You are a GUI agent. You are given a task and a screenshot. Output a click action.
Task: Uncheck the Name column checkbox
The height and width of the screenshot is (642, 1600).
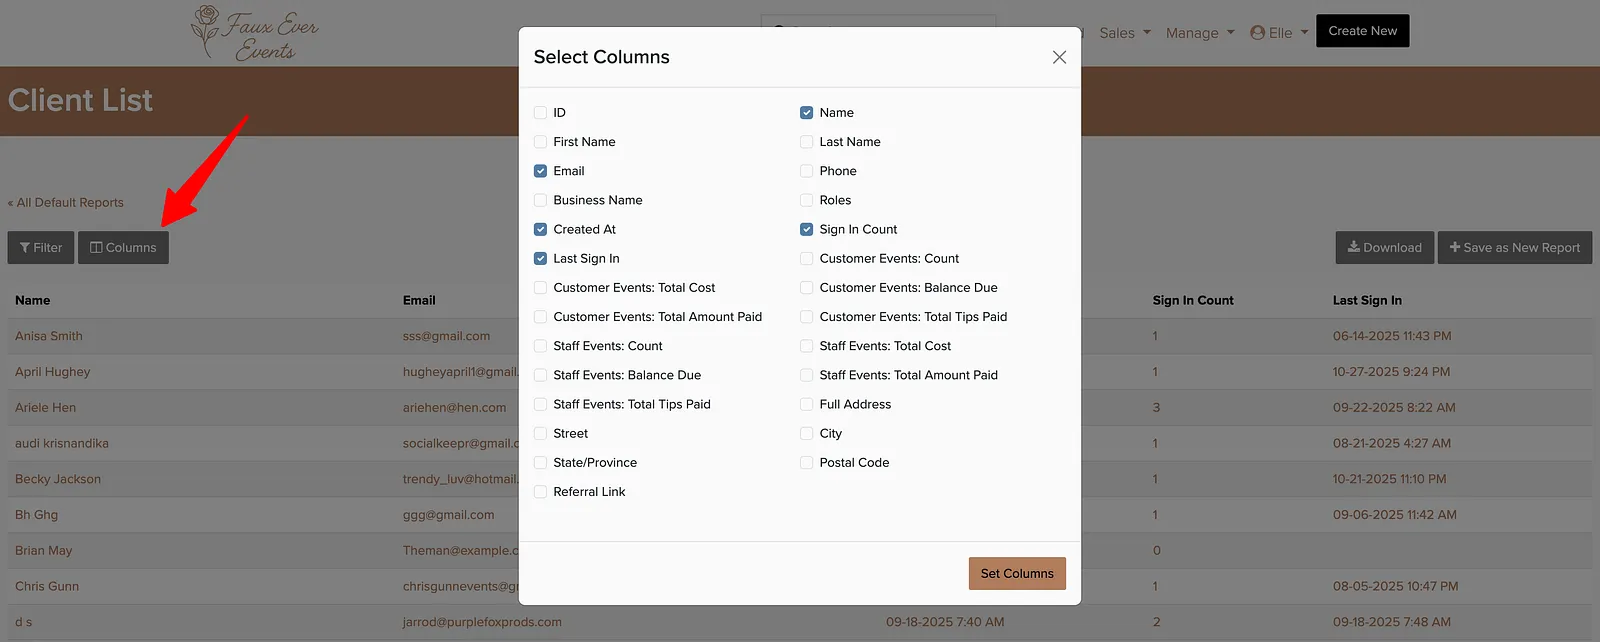click(806, 113)
